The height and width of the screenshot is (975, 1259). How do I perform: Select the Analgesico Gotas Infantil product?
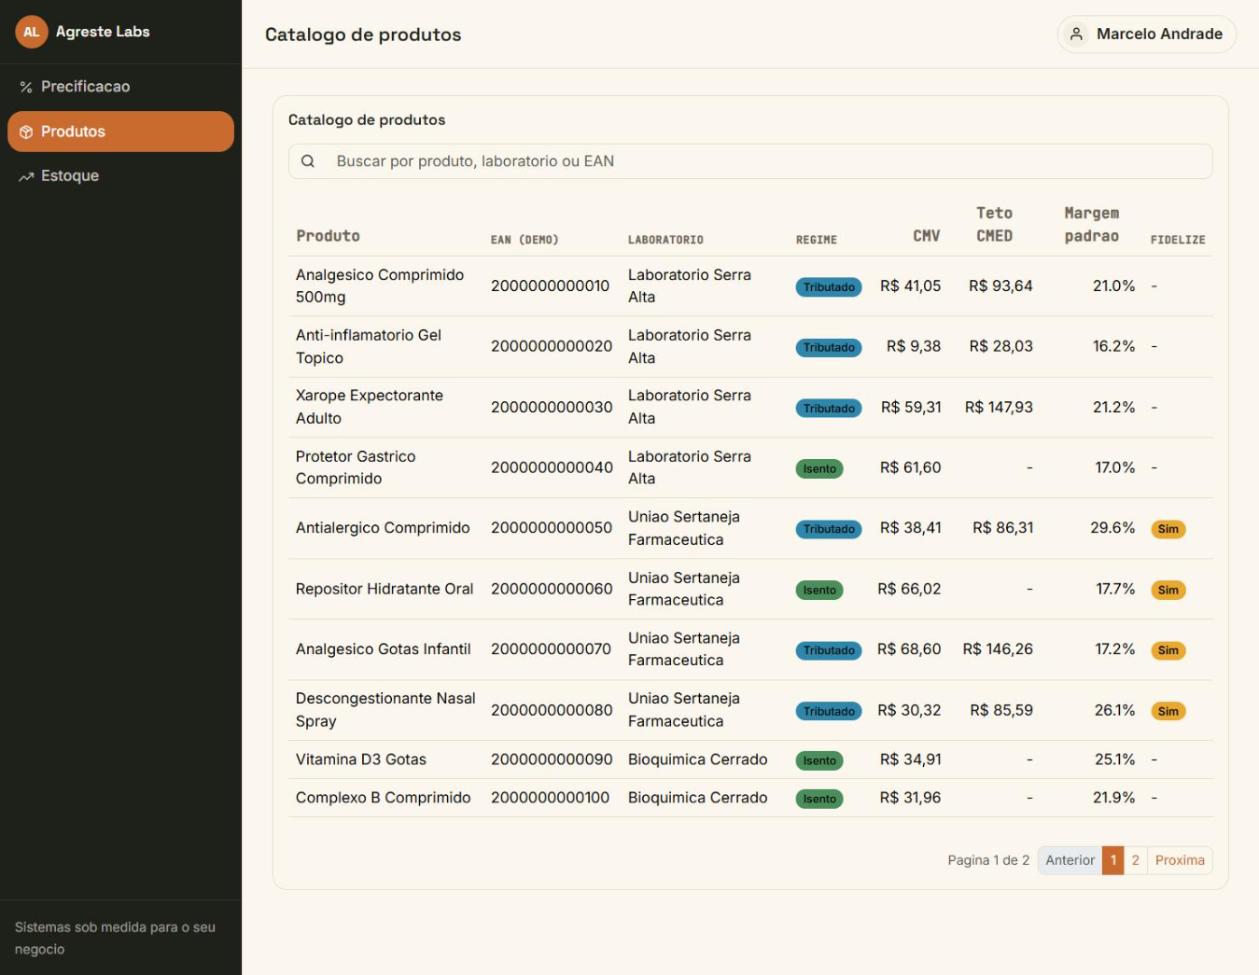(383, 649)
